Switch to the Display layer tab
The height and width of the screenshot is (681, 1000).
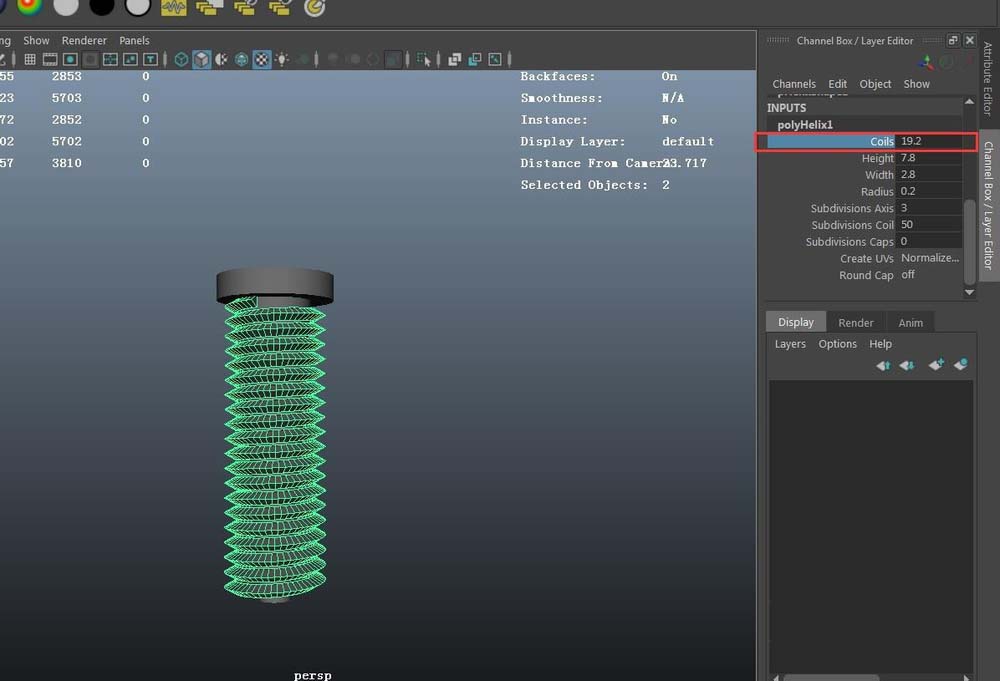[x=795, y=322]
